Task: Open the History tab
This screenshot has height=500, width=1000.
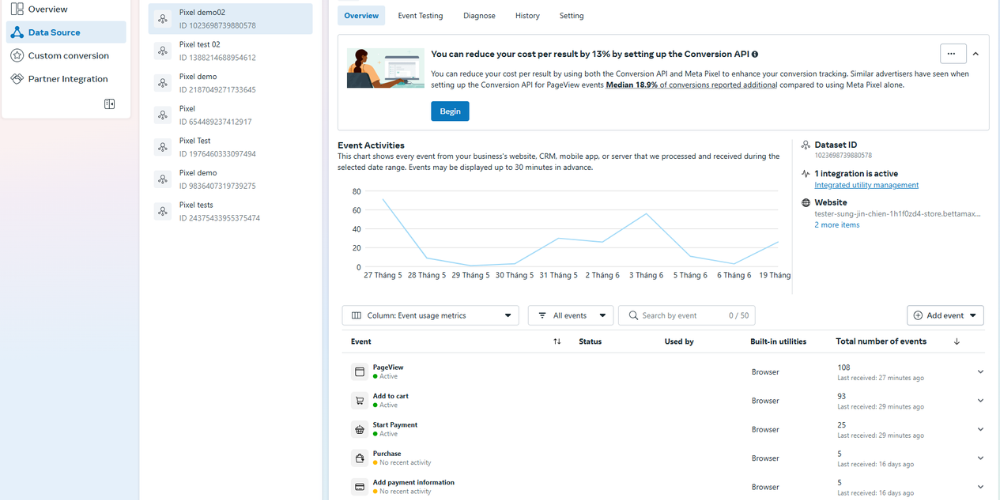Action: tap(527, 16)
